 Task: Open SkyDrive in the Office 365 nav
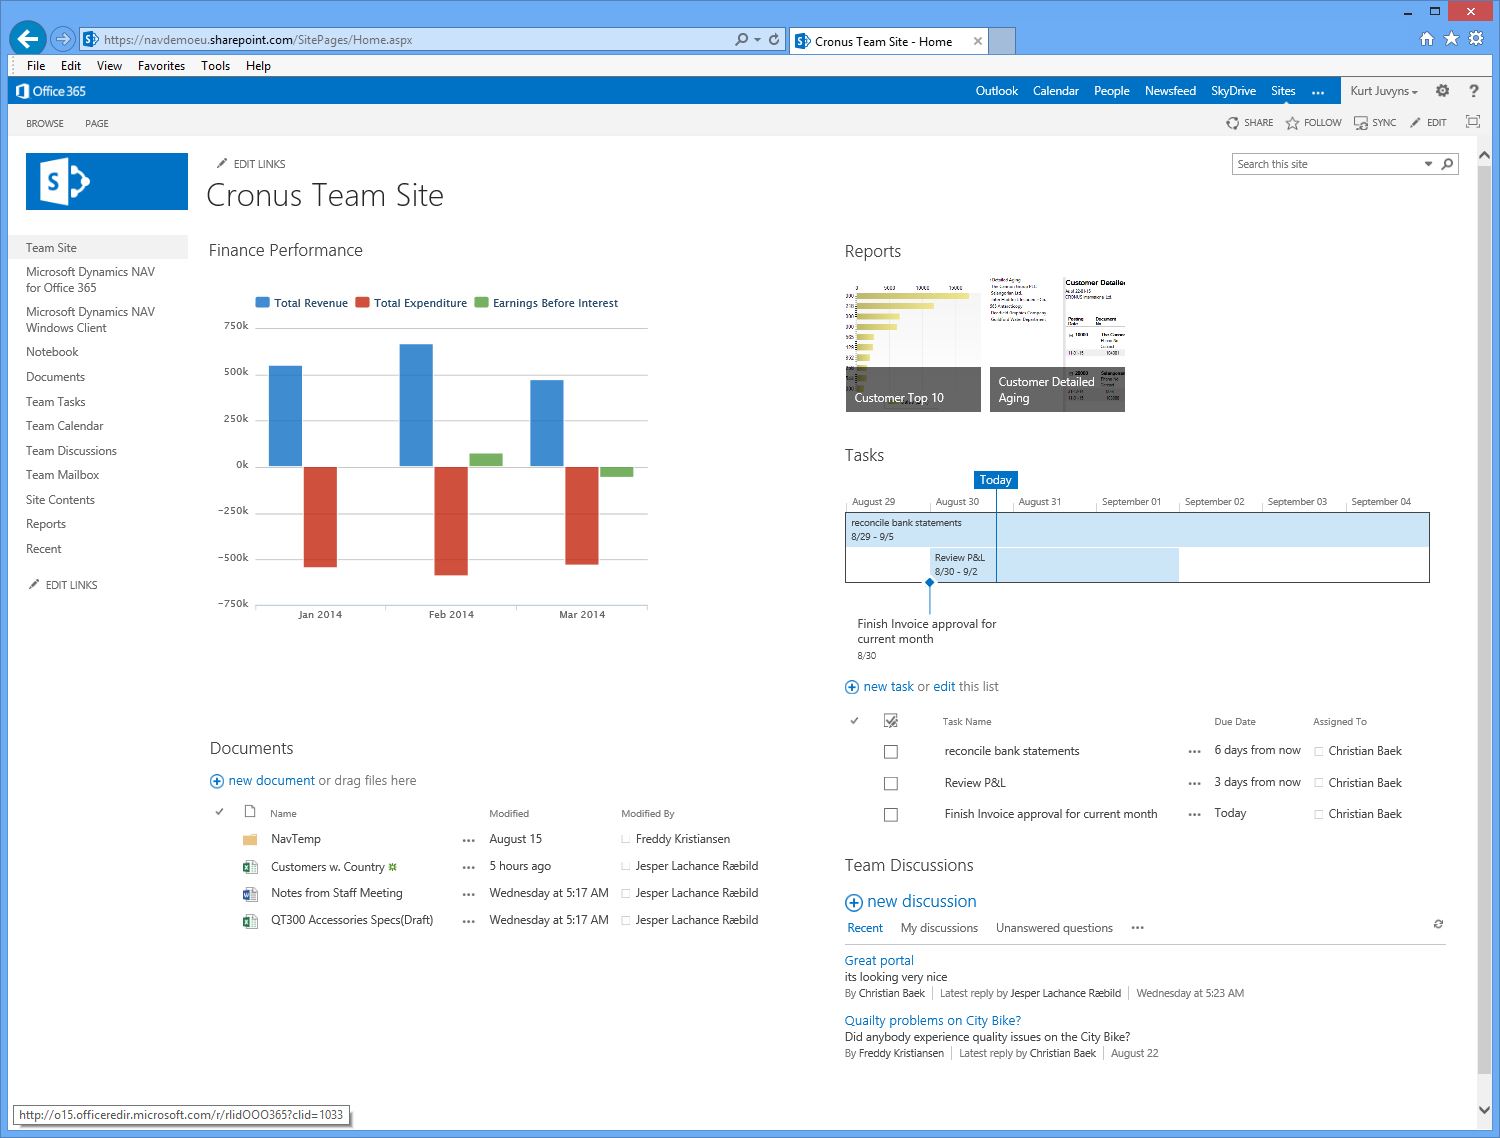1233,91
